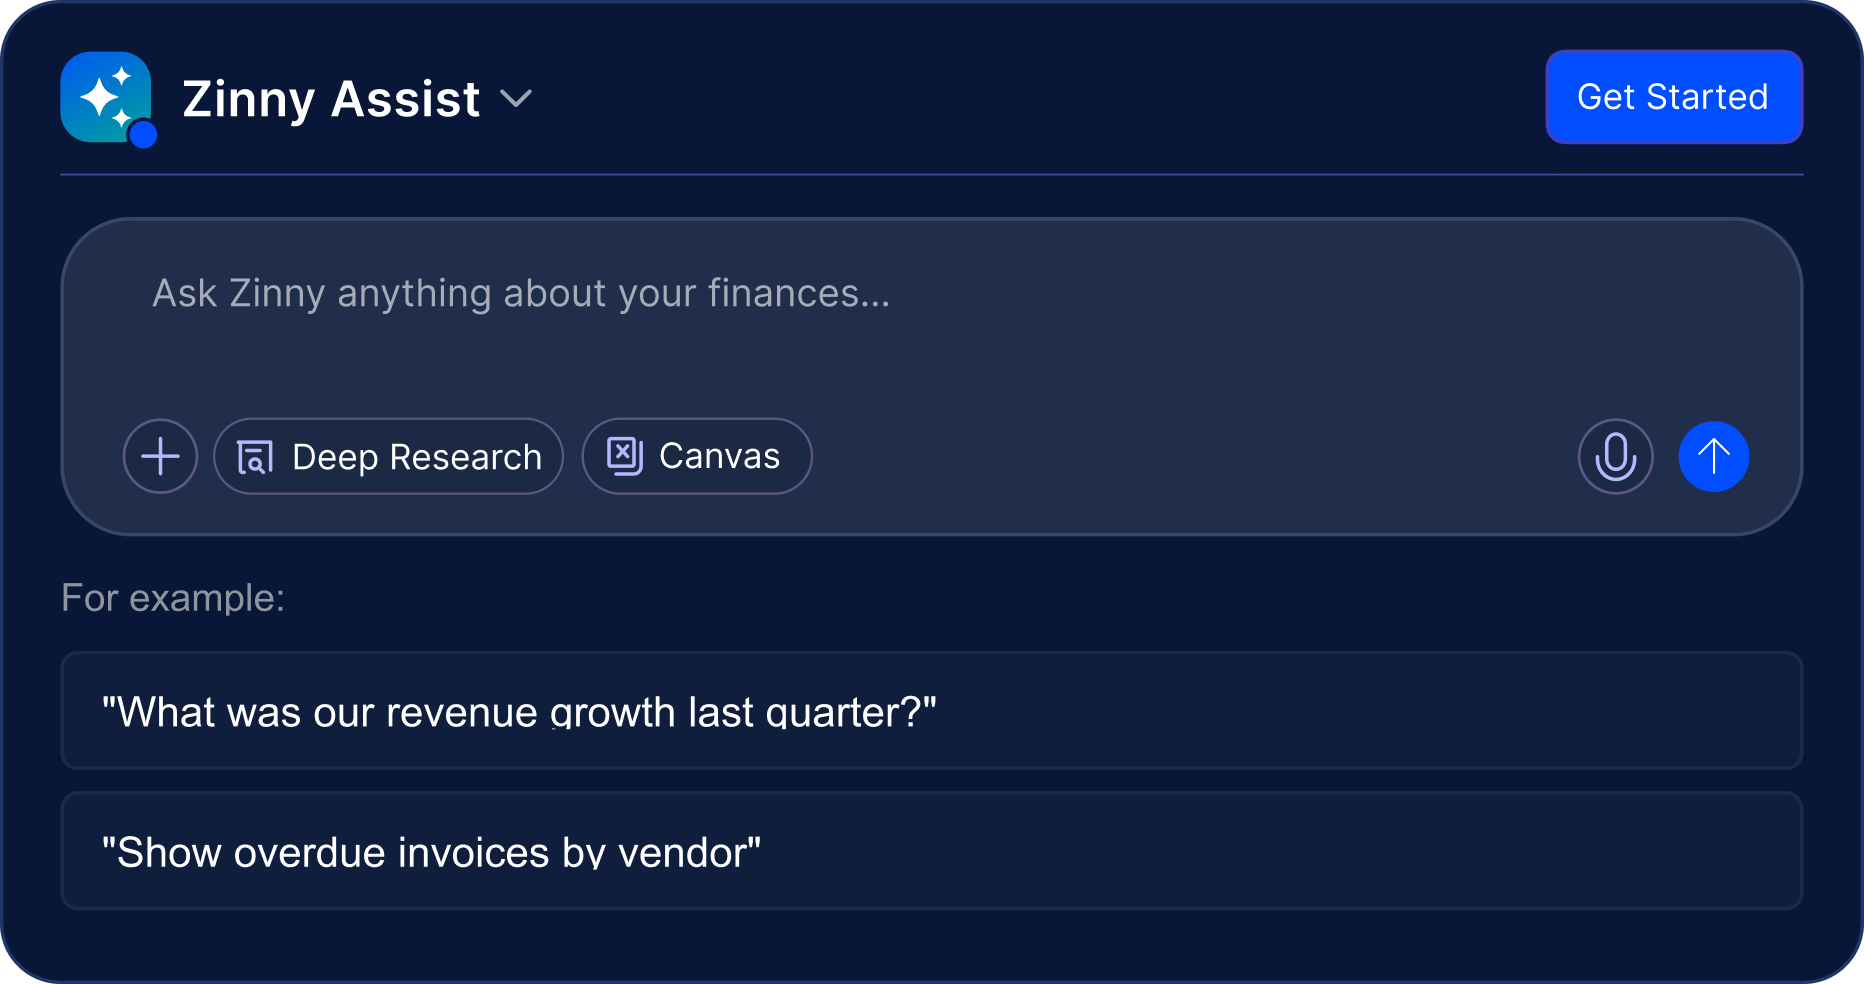Click the Canvas icon in the prompt box

tap(625, 456)
